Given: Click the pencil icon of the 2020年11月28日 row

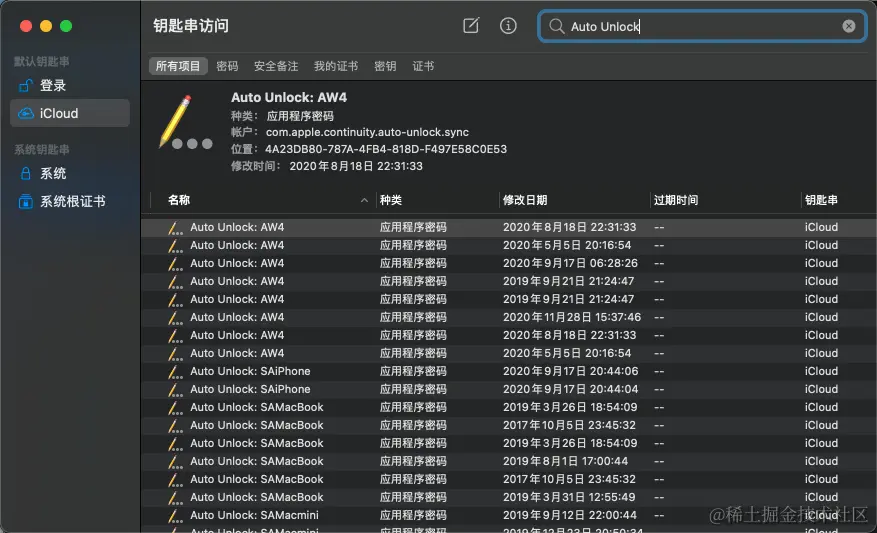Looking at the screenshot, I should tap(175, 318).
